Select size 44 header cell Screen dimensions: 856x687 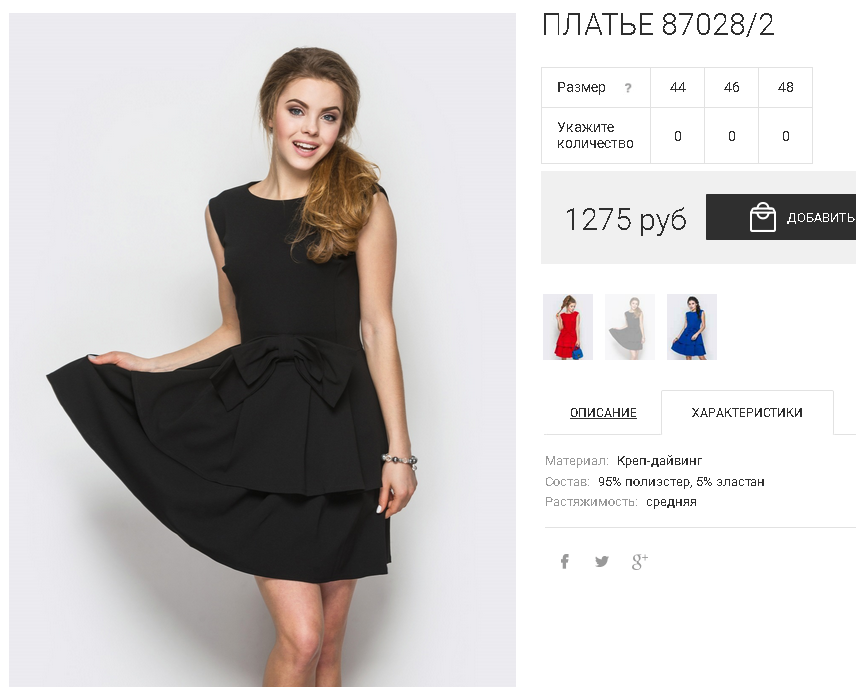(677, 87)
